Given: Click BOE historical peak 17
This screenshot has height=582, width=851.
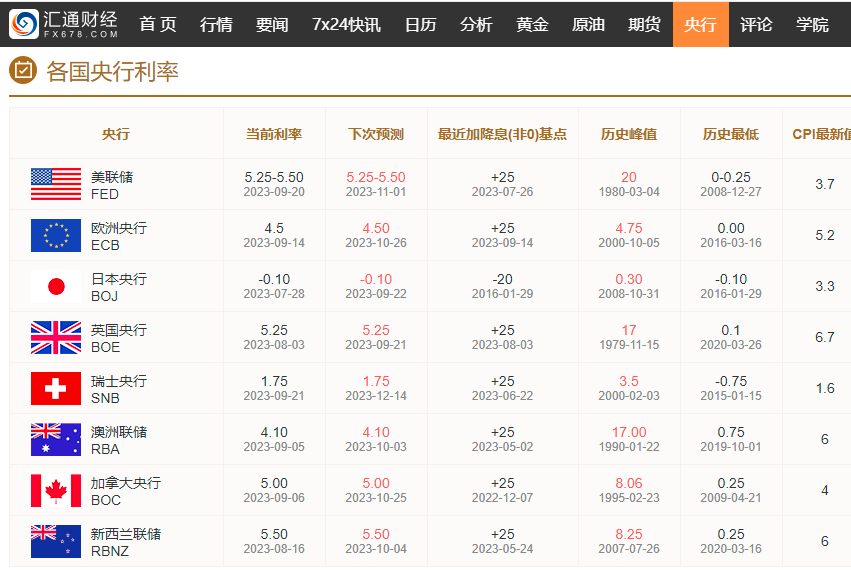Looking at the screenshot, I should (629, 330).
